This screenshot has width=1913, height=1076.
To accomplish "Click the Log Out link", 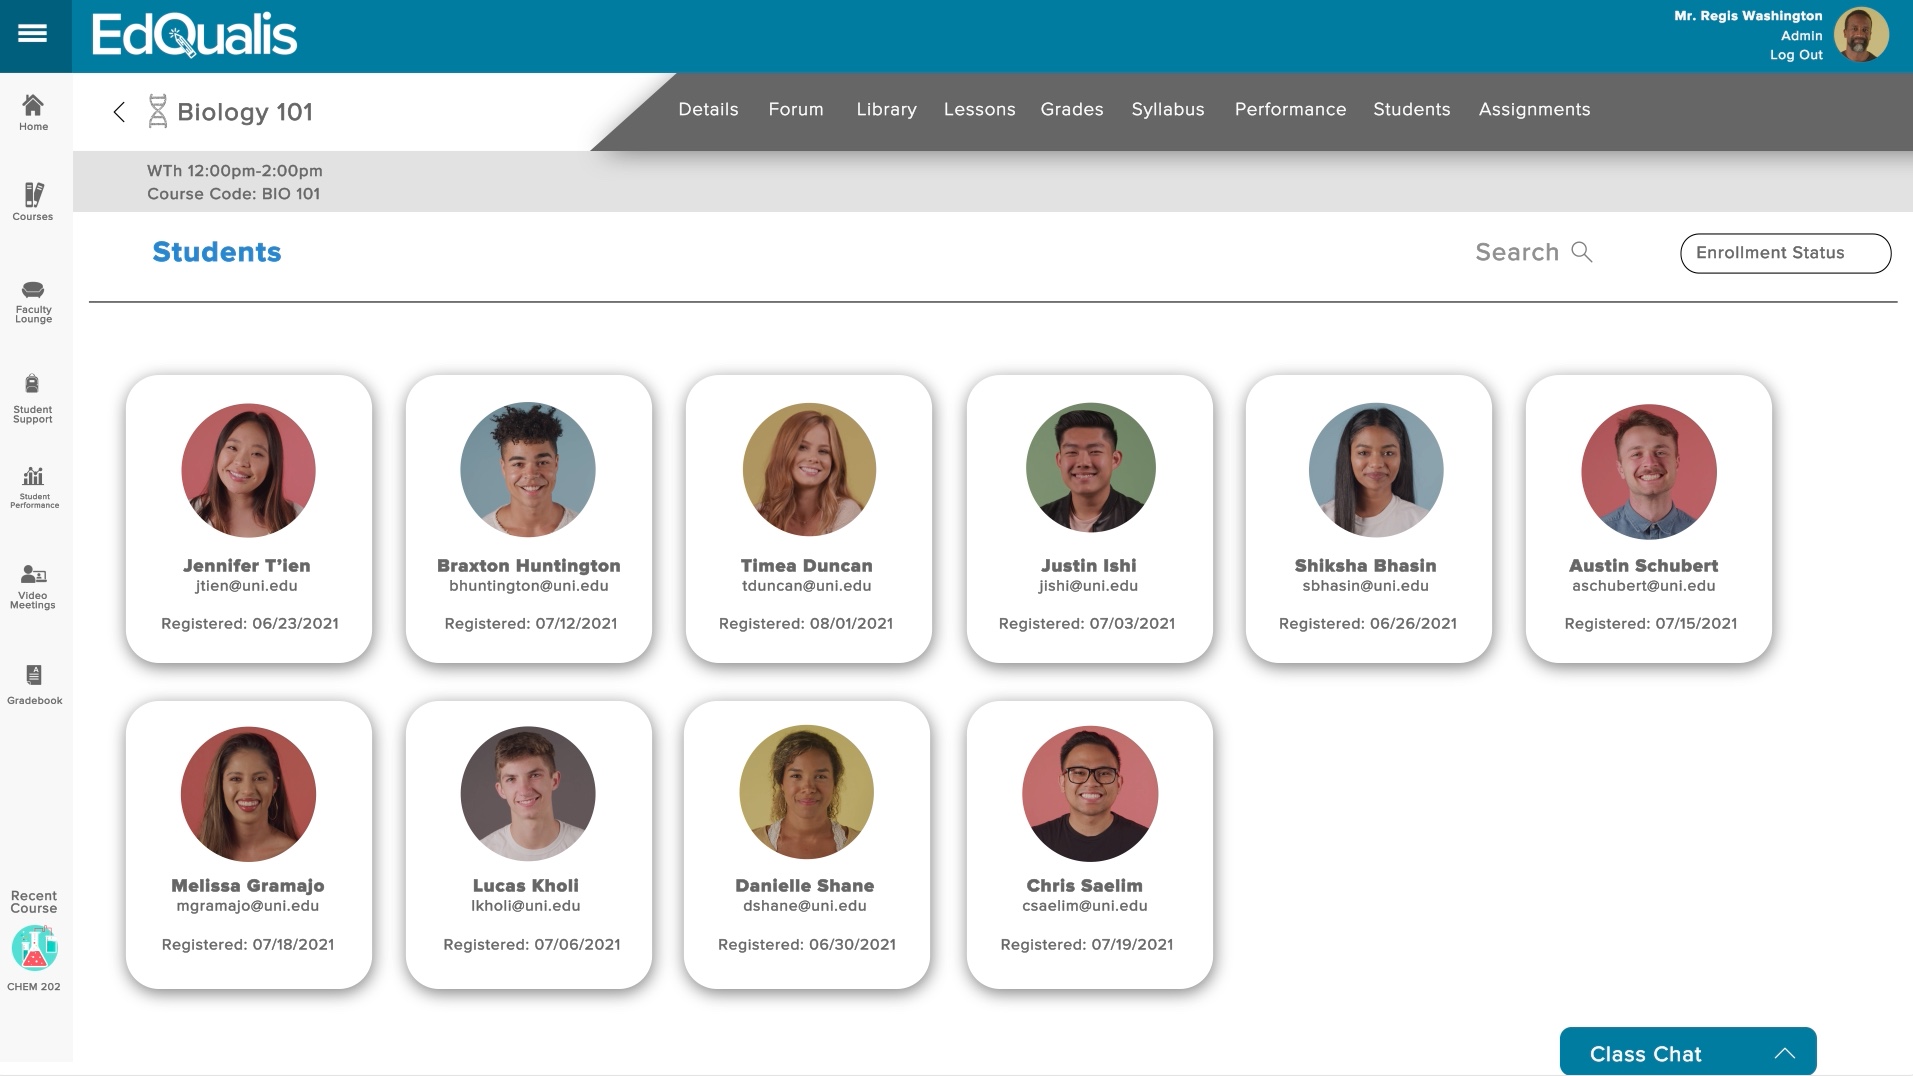I will (1794, 55).
